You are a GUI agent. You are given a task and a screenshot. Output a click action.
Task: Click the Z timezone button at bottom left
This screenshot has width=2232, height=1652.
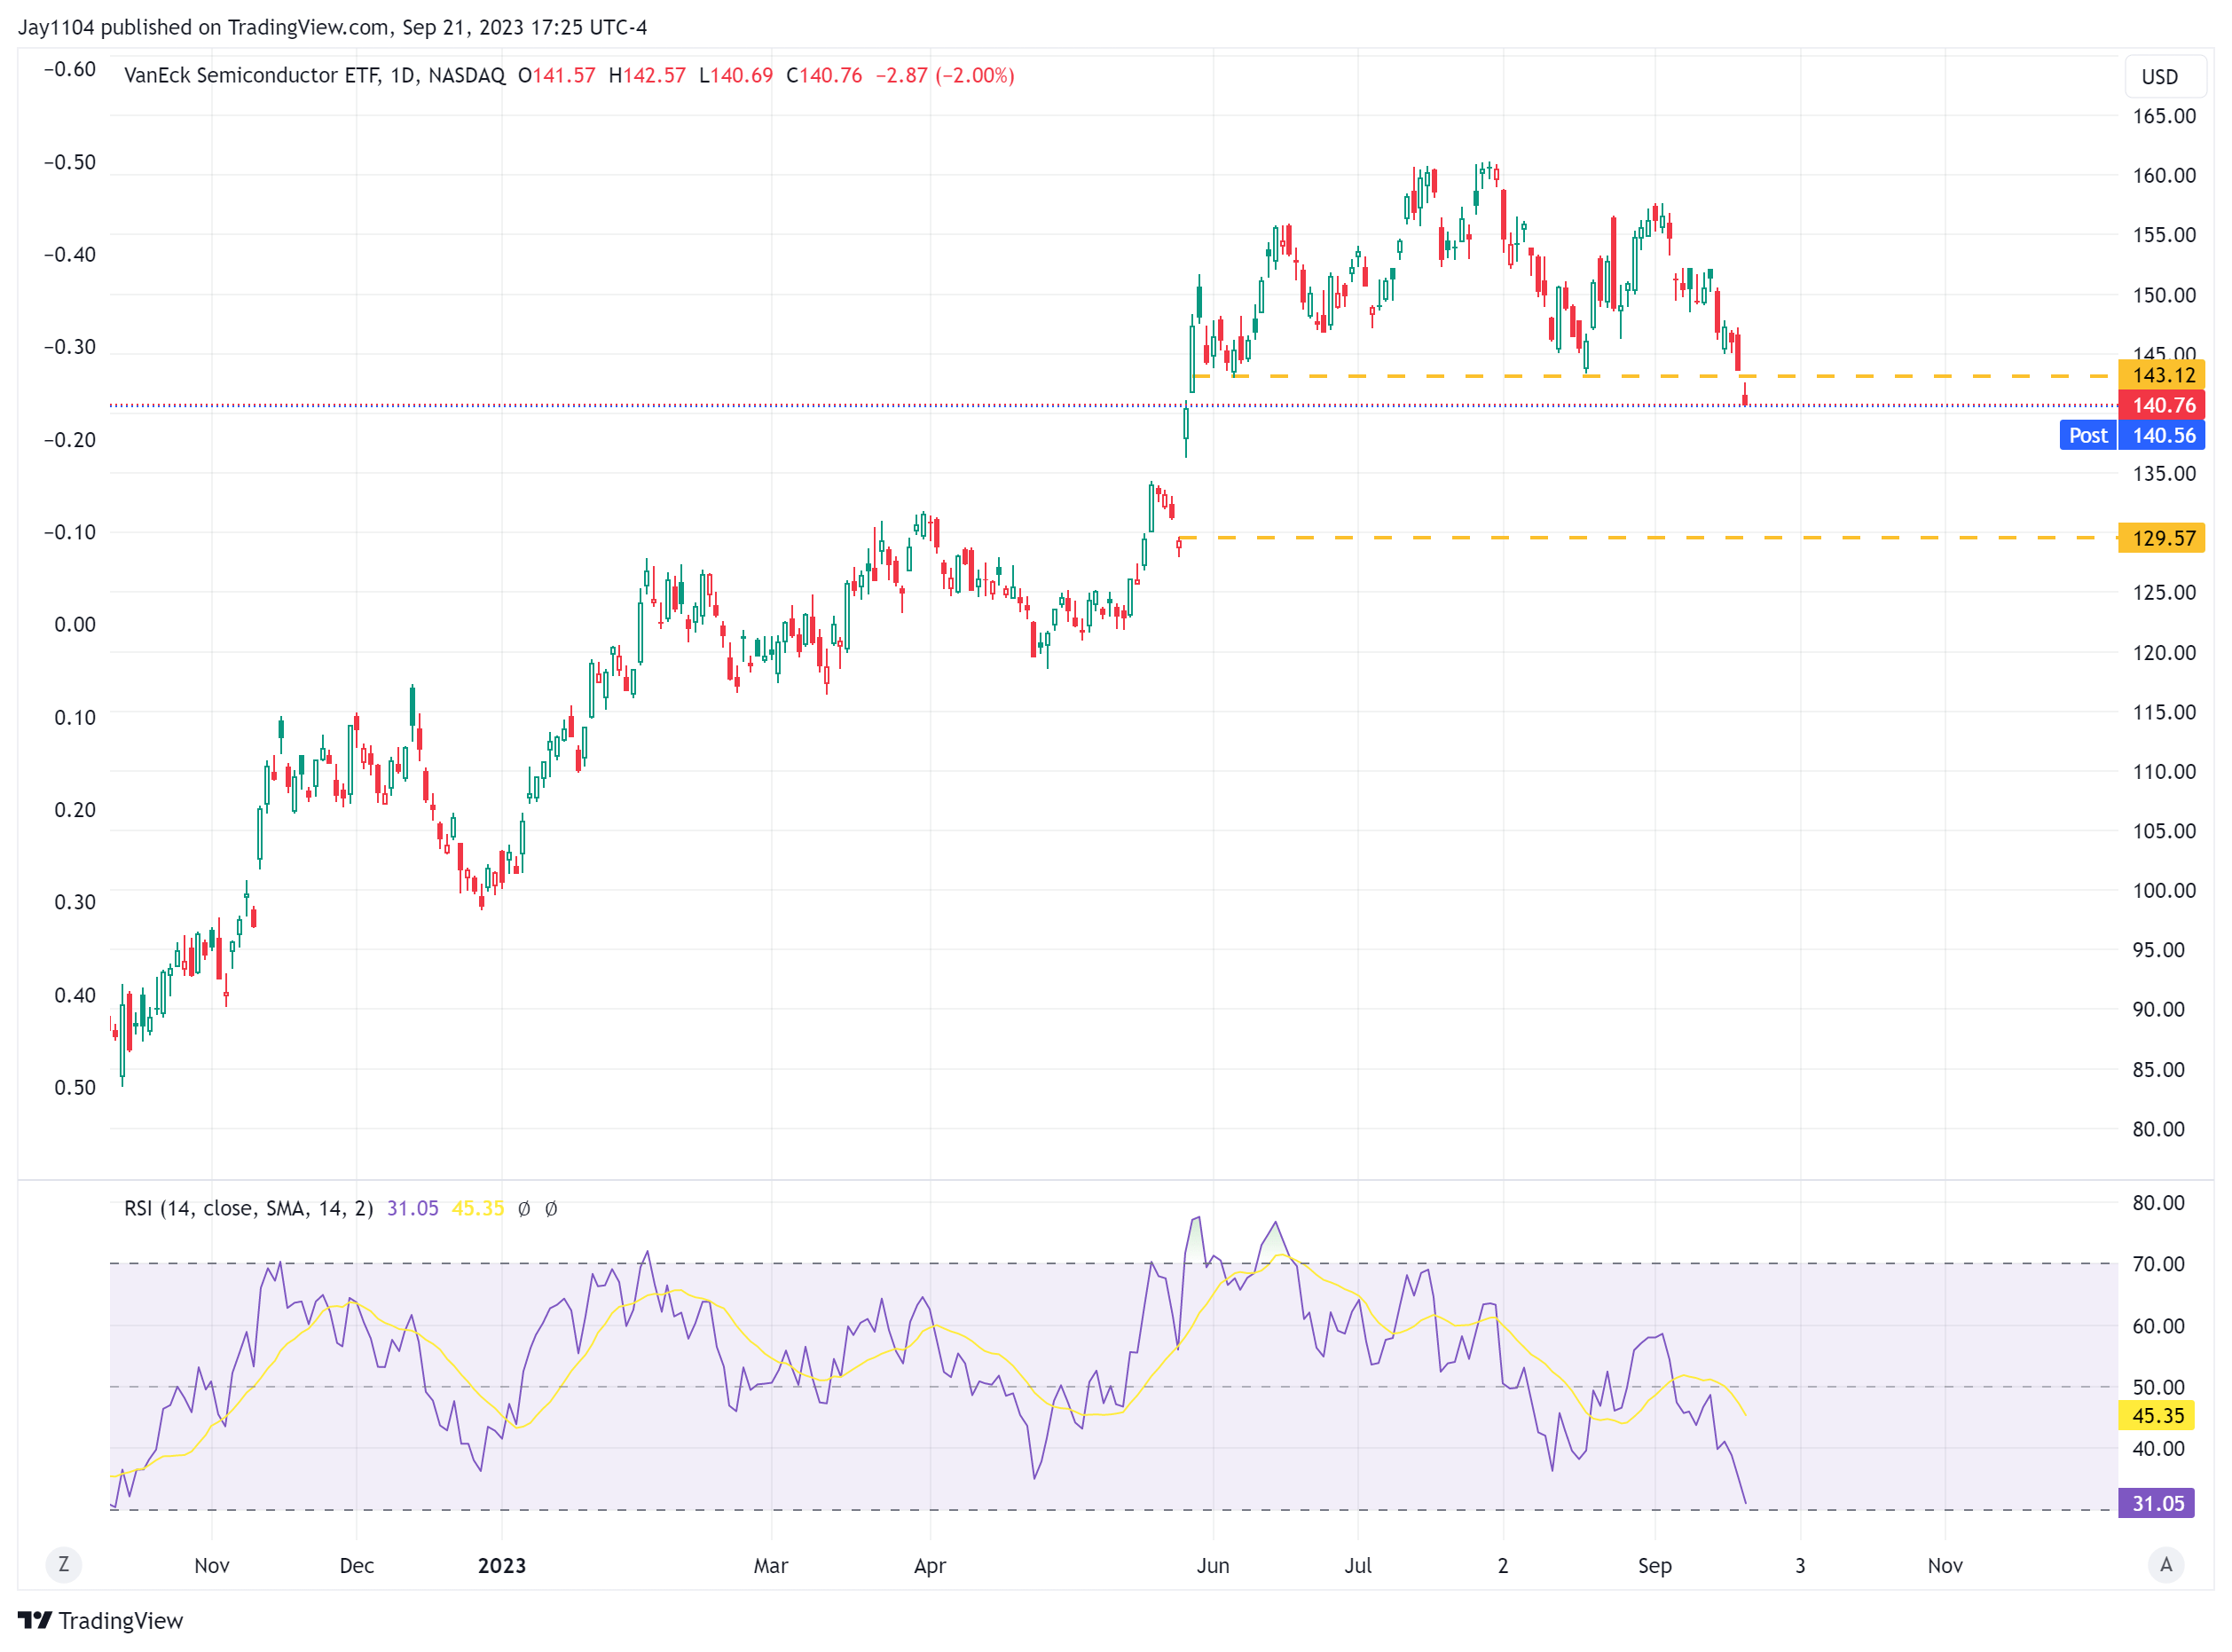click(x=64, y=1564)
